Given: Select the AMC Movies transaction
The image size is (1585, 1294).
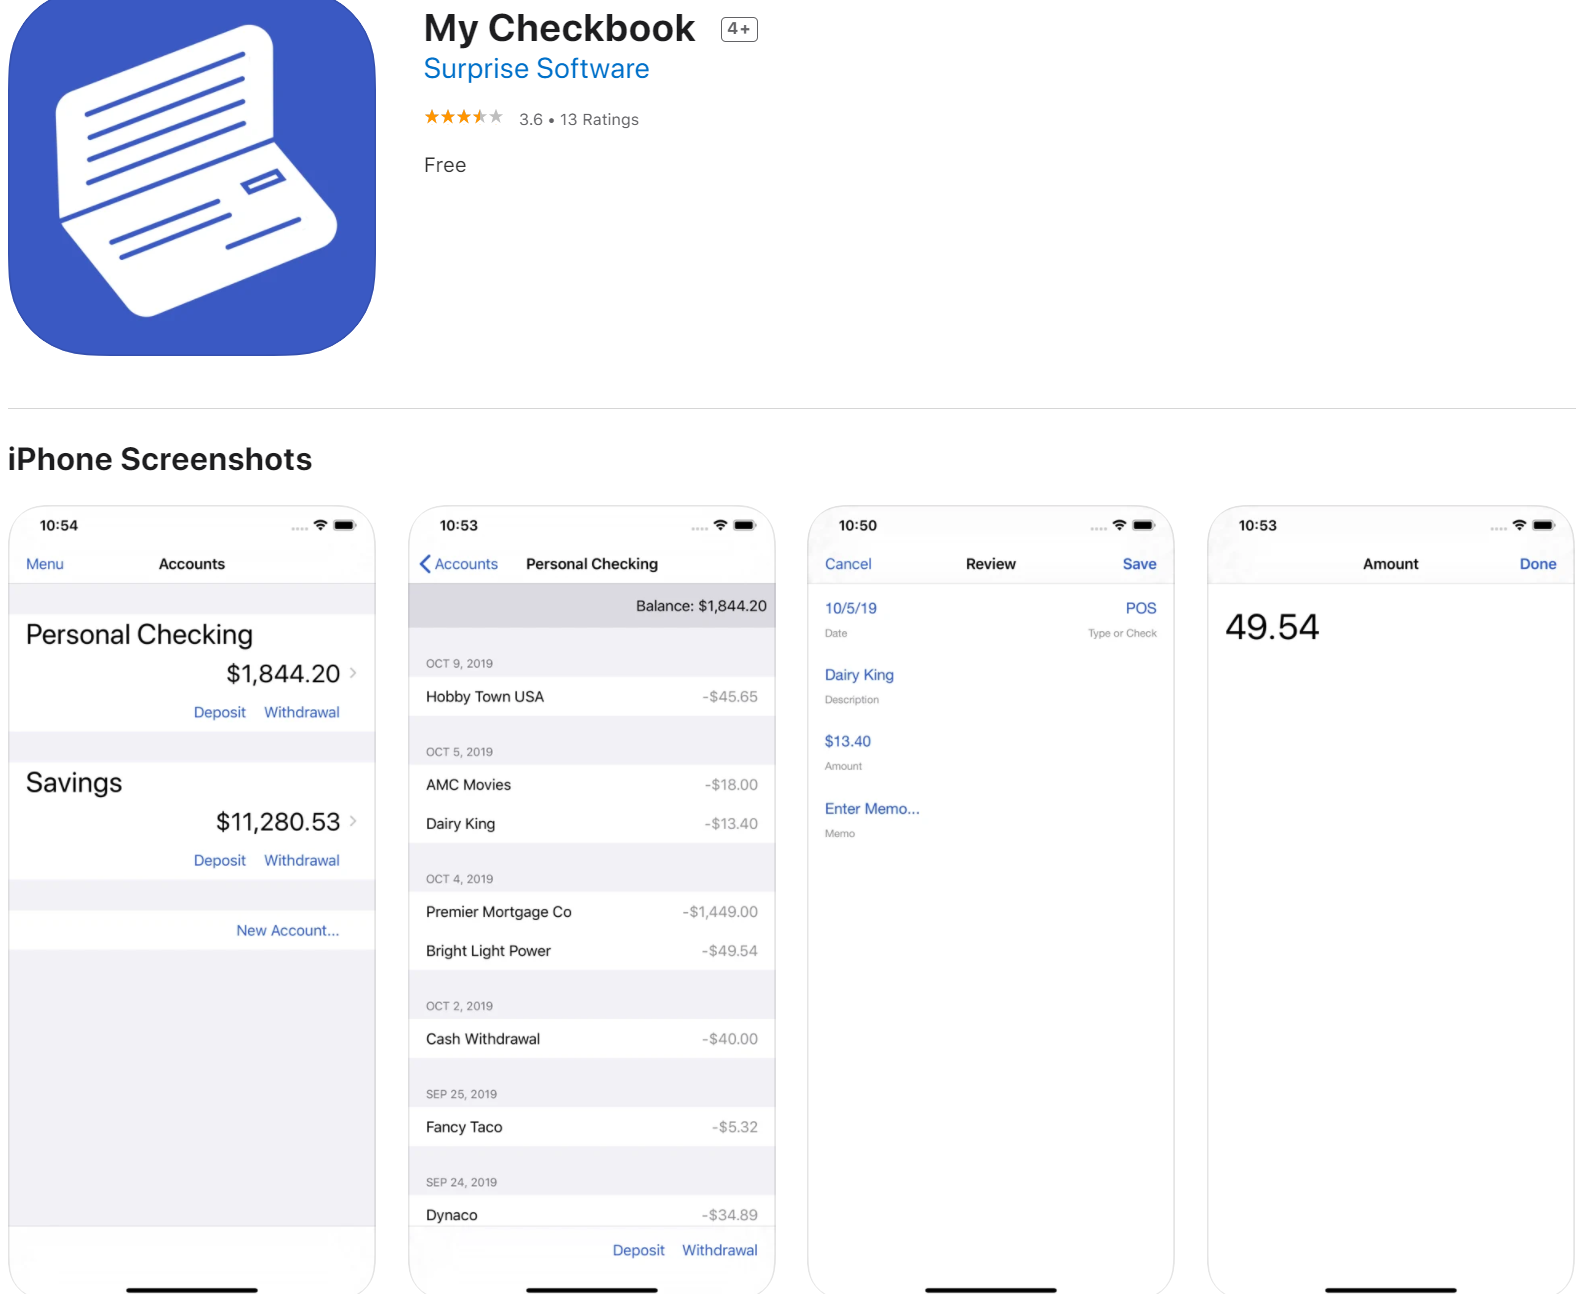Looking at the screenshot, I should [x=592, y=785].
